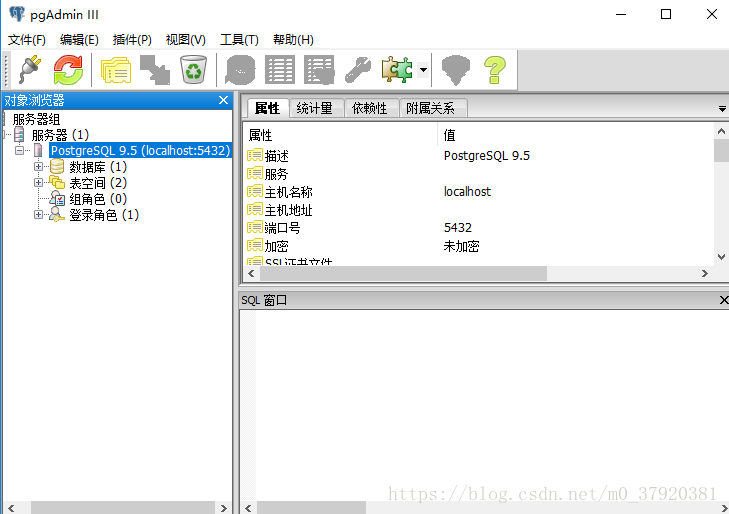Click the property icon beside 端口号
The height and width of the screenshot is (514, 729).
coord(255,228)
